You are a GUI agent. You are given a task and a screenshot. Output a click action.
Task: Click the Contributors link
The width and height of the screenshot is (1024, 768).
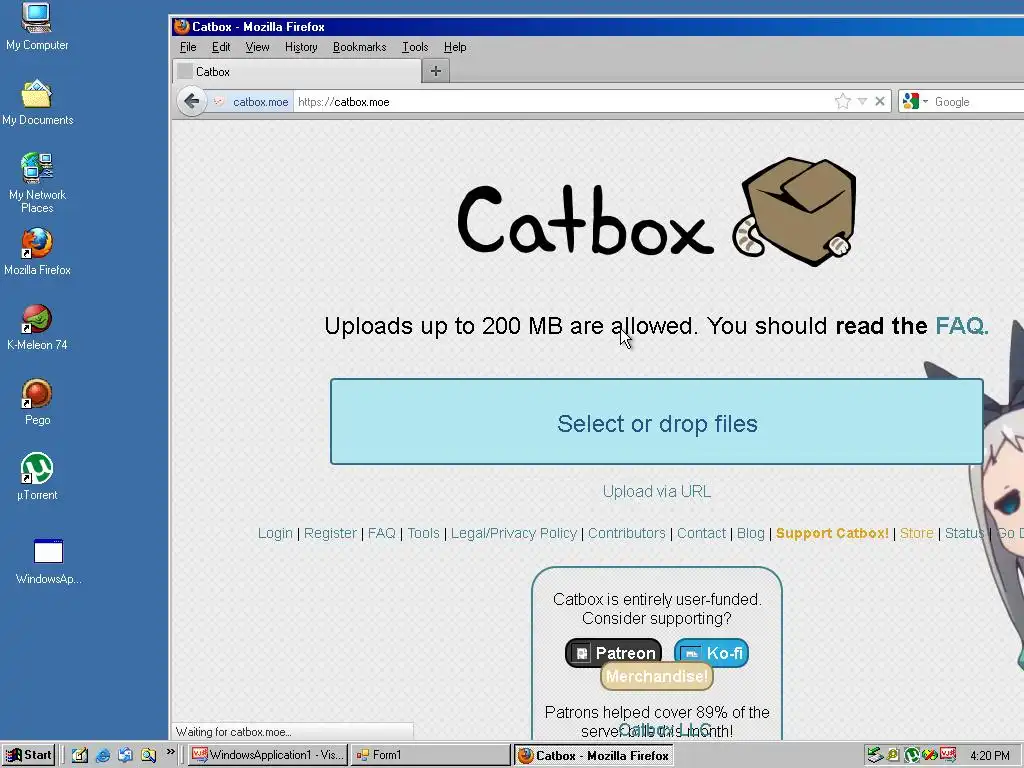[626, 533]
